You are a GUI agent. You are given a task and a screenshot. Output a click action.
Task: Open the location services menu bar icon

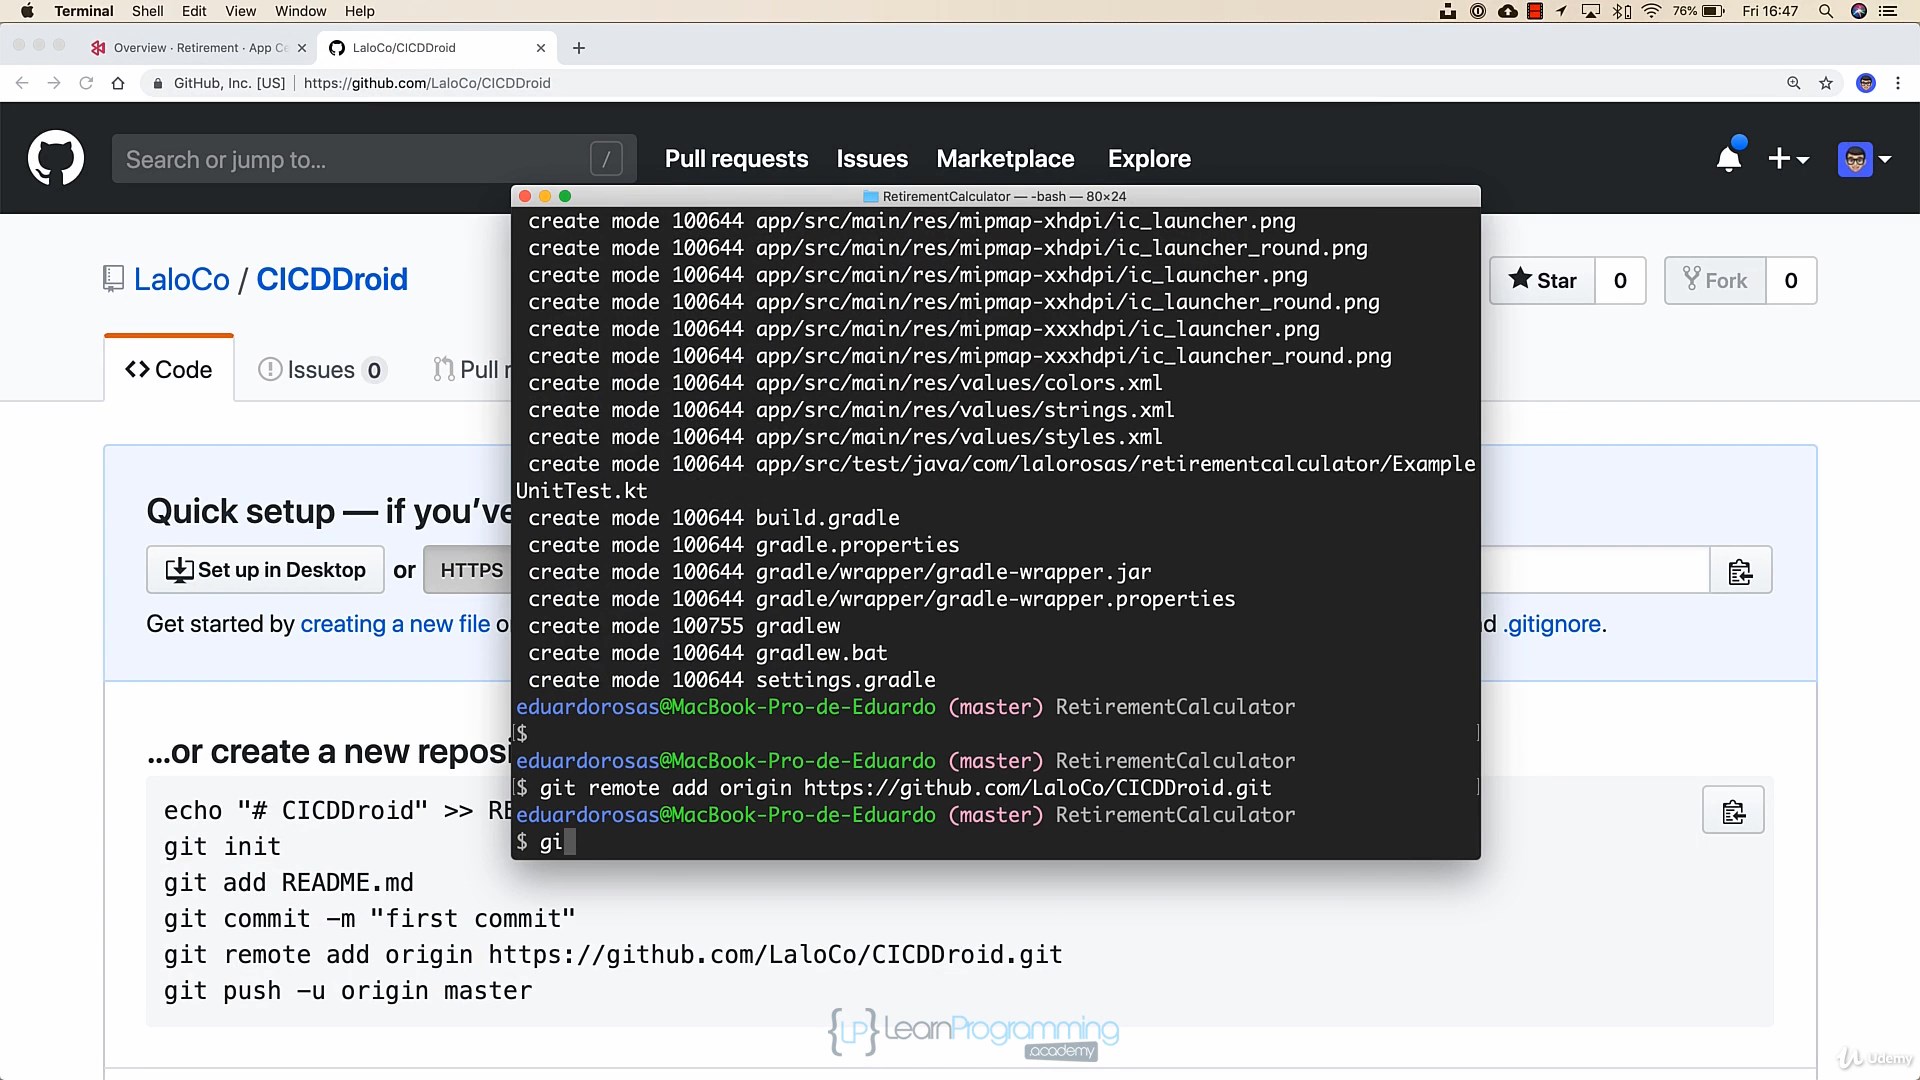click(1561, 11)
